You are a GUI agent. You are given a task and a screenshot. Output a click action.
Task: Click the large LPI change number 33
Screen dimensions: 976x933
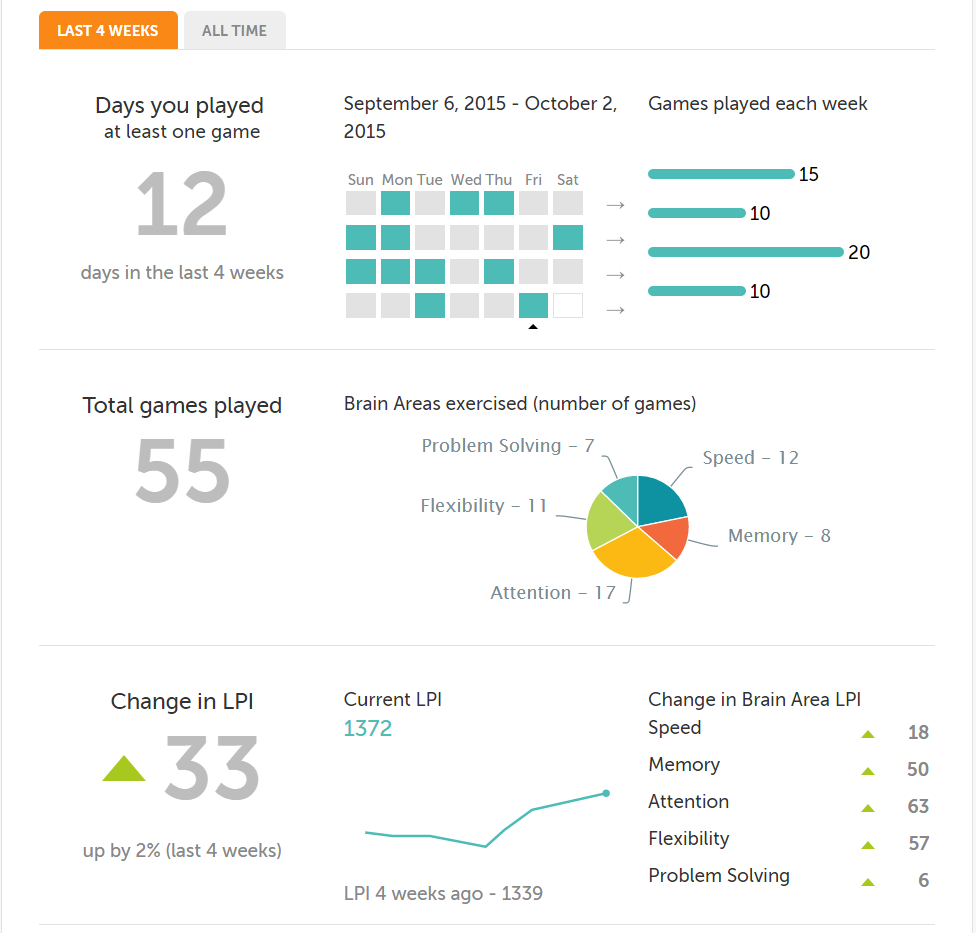[212, 768]
